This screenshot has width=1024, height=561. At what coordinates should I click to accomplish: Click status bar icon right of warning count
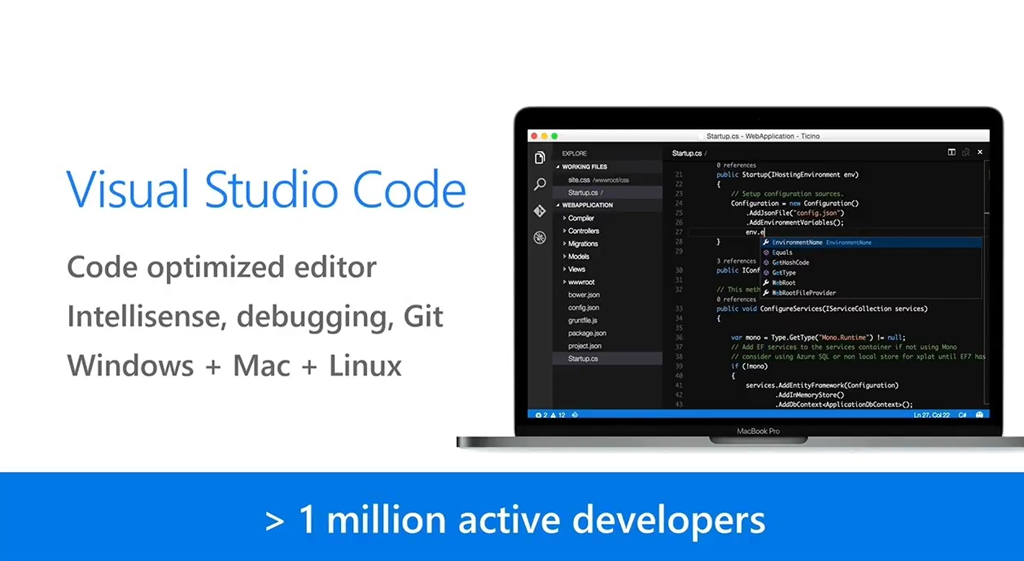tap(575, 415)
